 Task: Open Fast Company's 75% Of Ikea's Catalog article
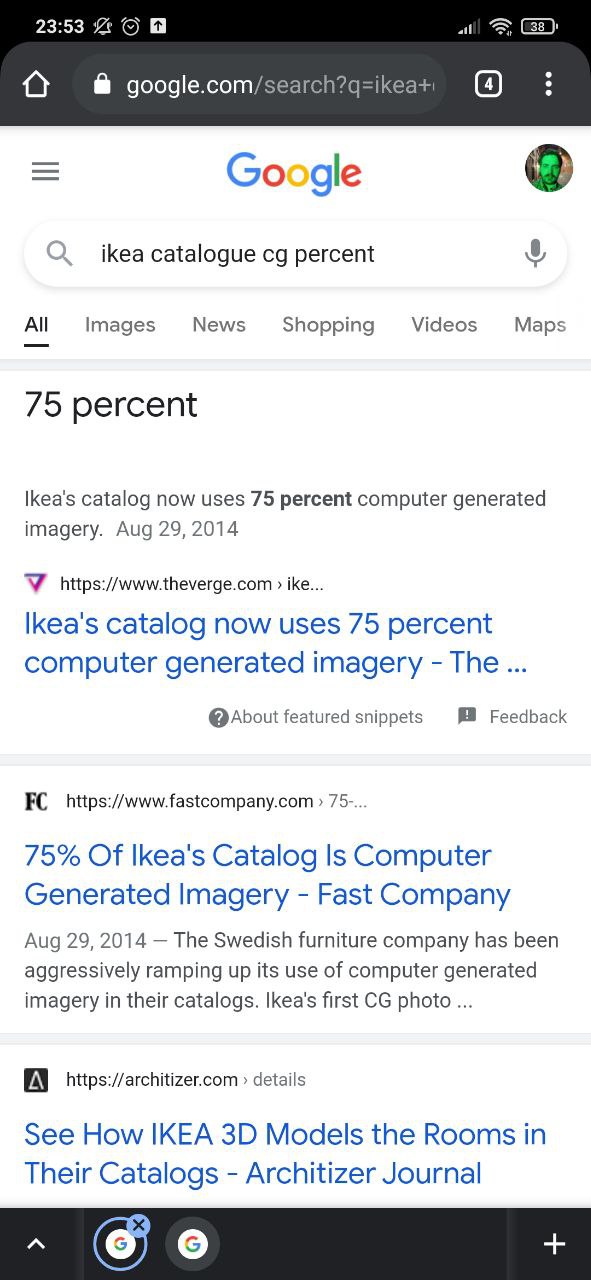tap(268, 875)
